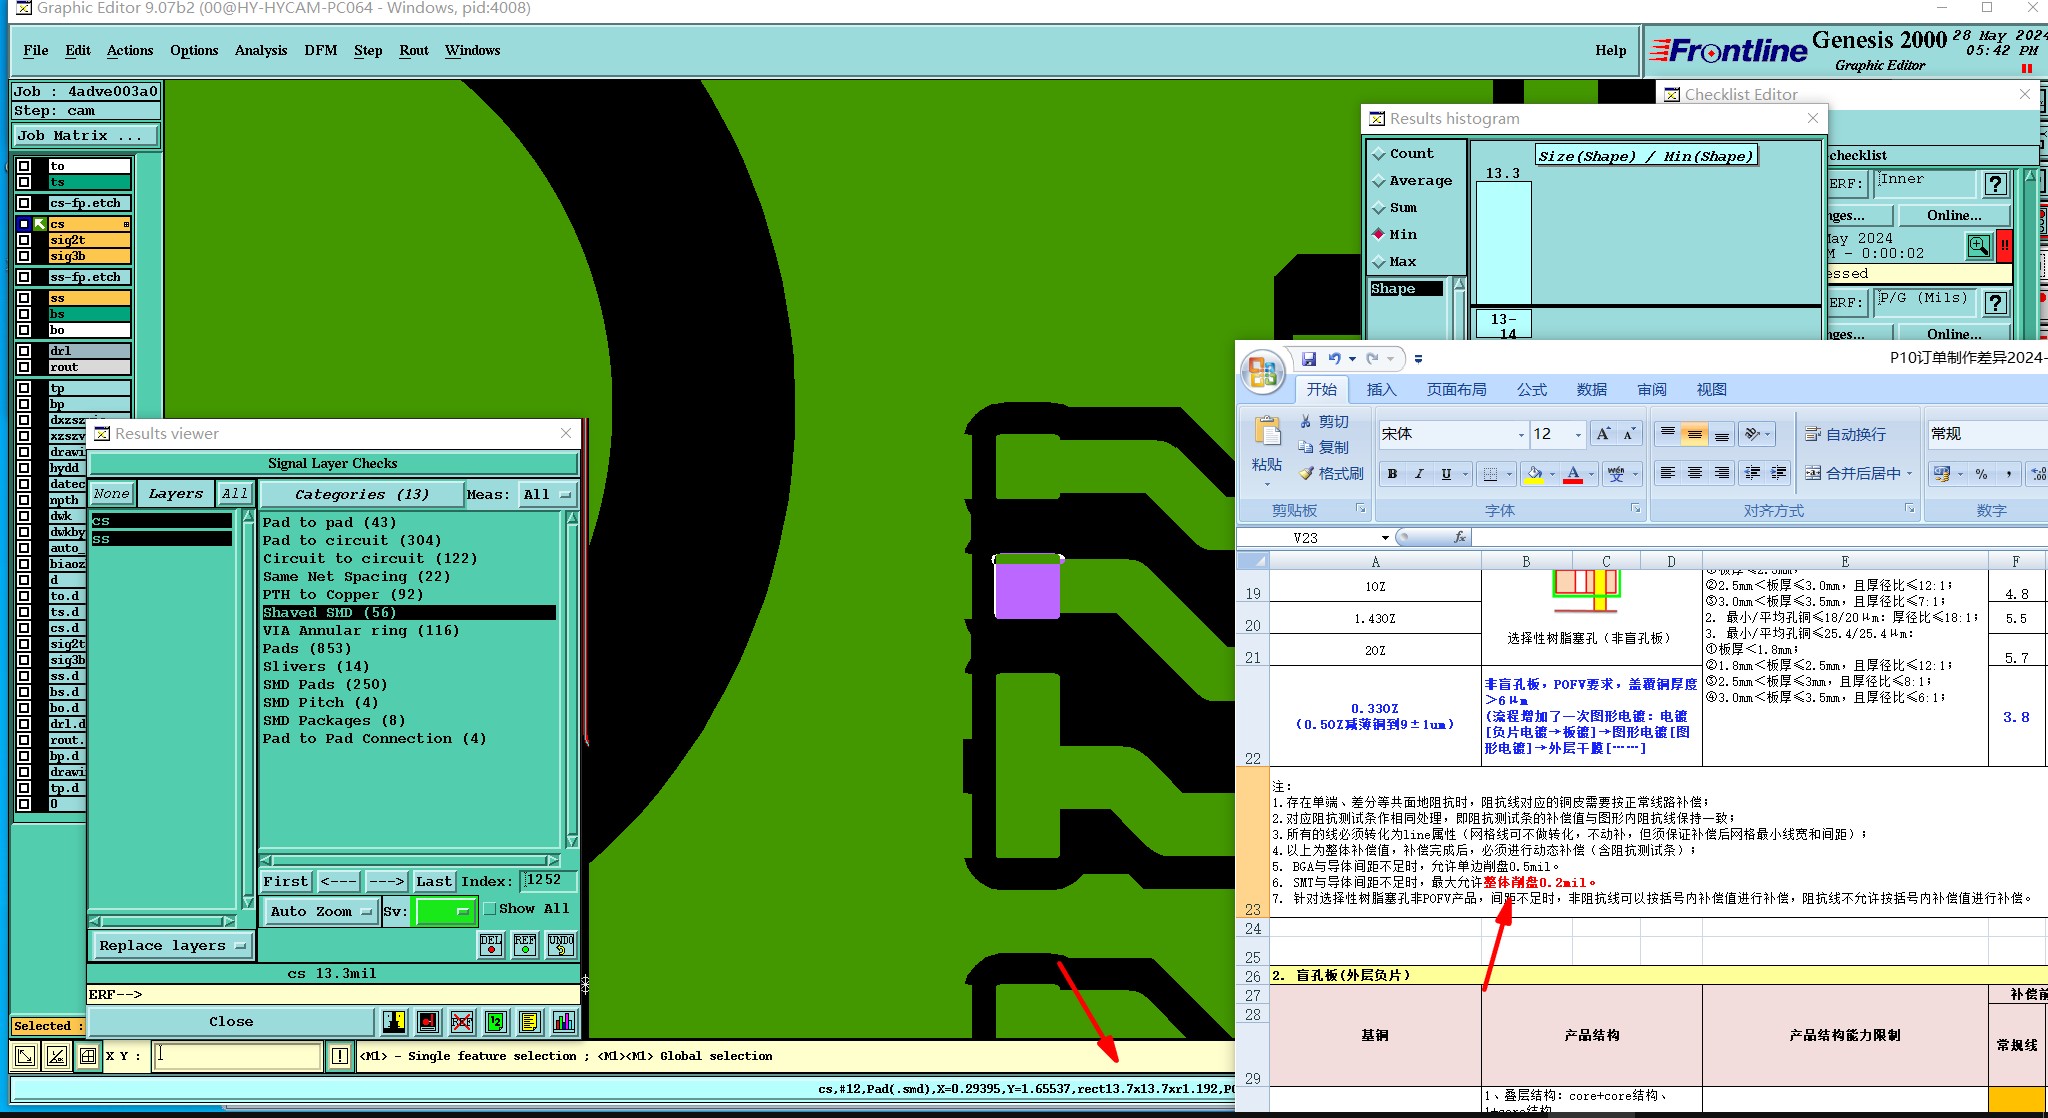Viewport: 2048px width, 1118px height.
Task: Click the crossed-out REF icon
Action: [x=461, y=1022]
